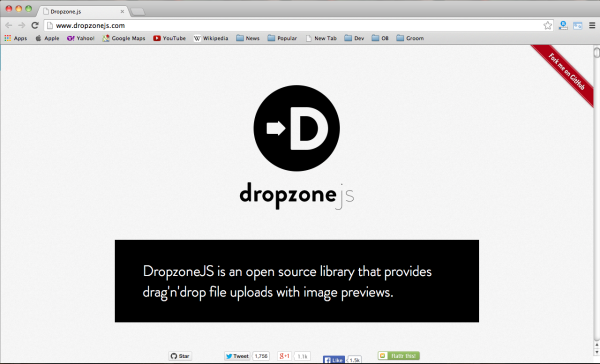Click the blue window extension icon in toolbar

pos(577,26)
